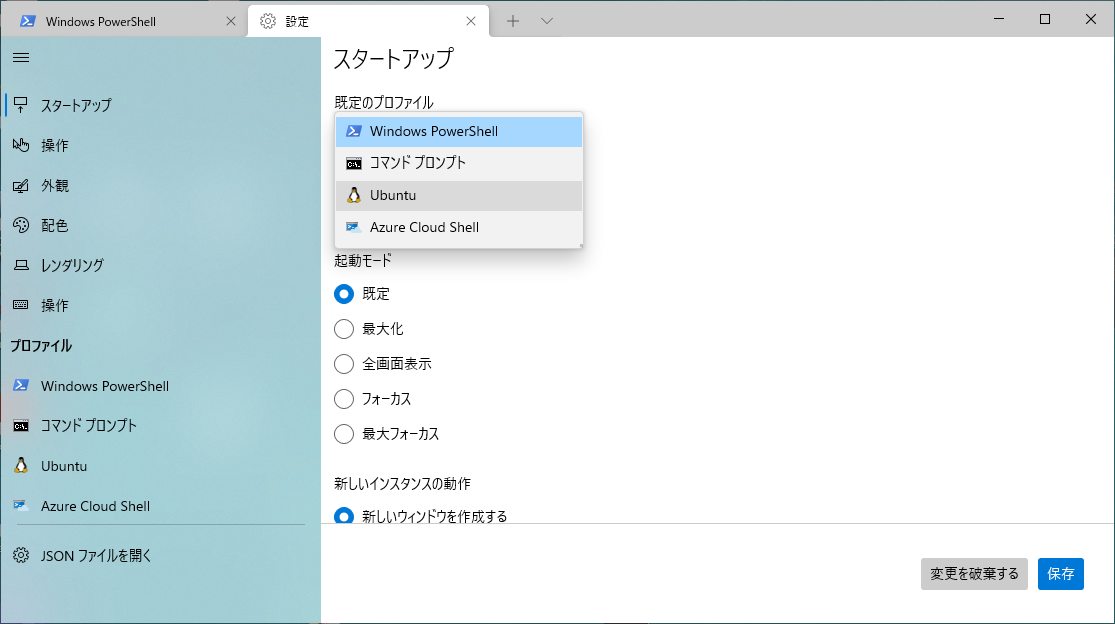Close the Windows PowerShell tab
Viewport: 1115px width, 624px height.
tap(230, 21)
